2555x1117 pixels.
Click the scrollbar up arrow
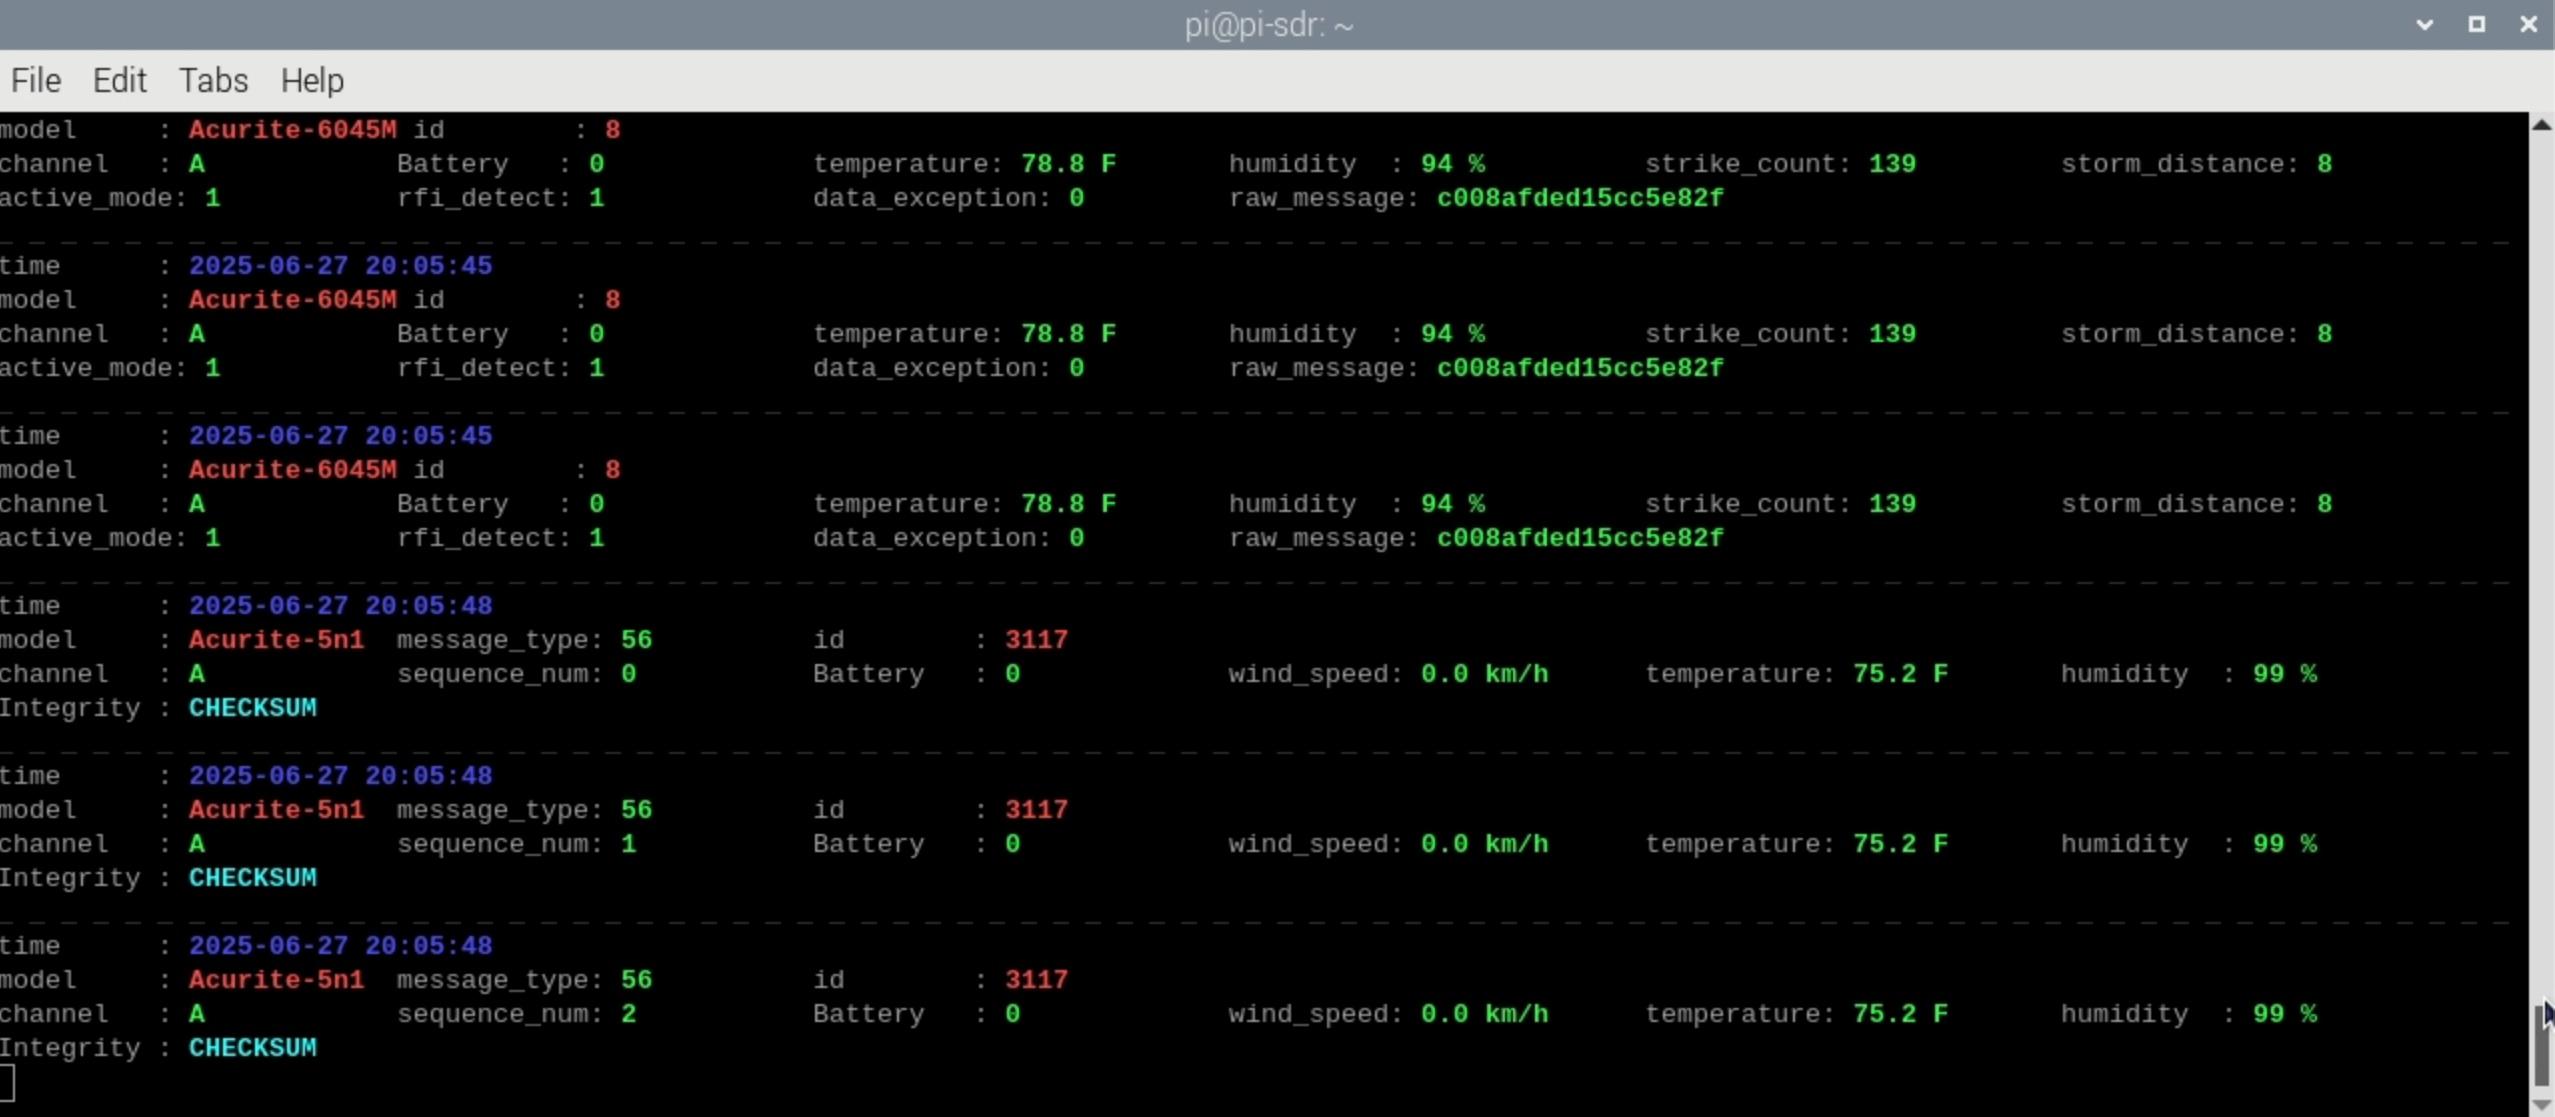(2541, 125)
